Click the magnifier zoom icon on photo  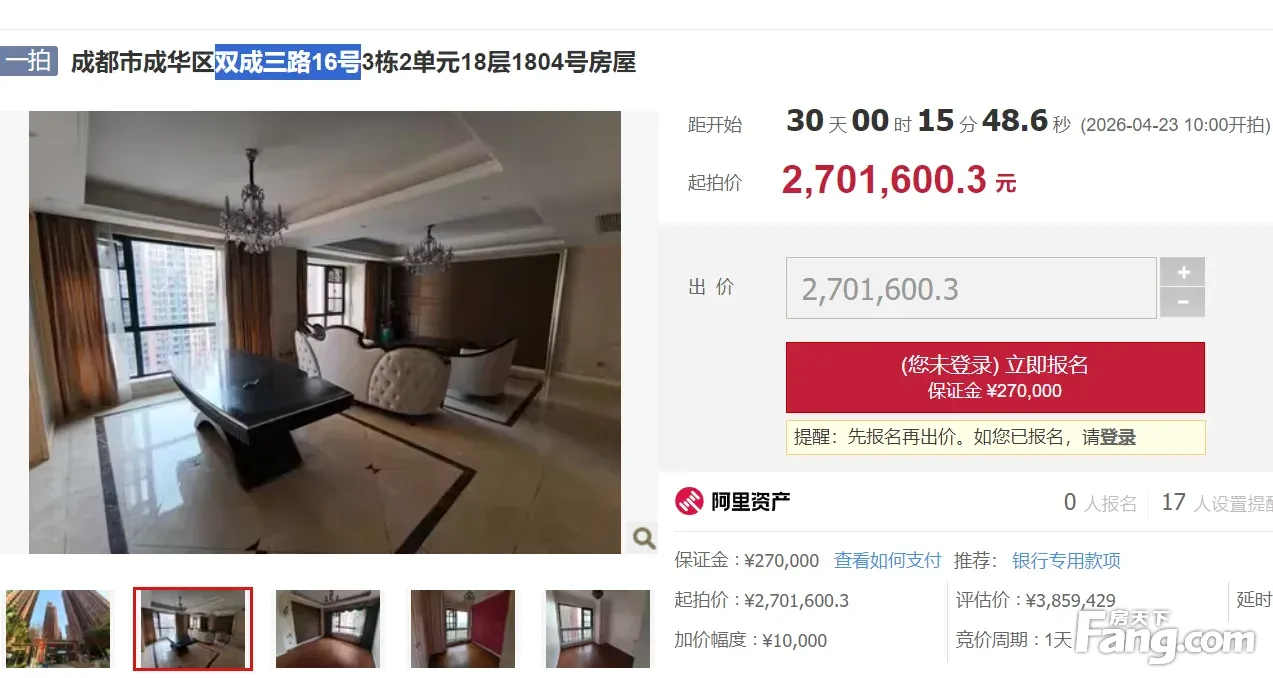(x=643, y=538)
